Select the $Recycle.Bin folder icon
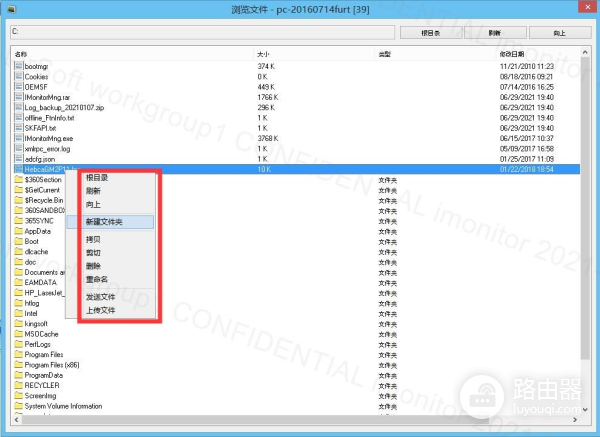The image size is (600, 437). 18,200
